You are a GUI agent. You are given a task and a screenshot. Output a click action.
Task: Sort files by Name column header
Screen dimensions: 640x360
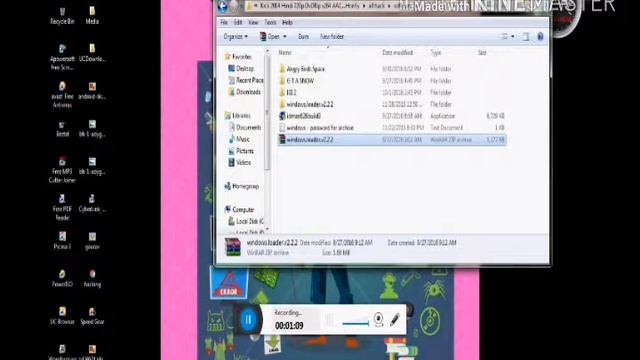click(x=285, y=53)
